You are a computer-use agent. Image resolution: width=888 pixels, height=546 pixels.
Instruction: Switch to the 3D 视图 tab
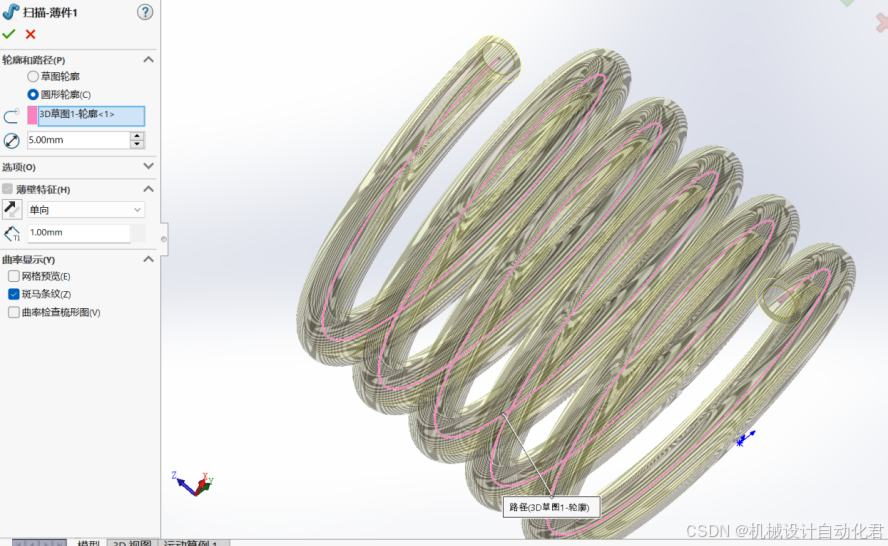tap(132, 543)
